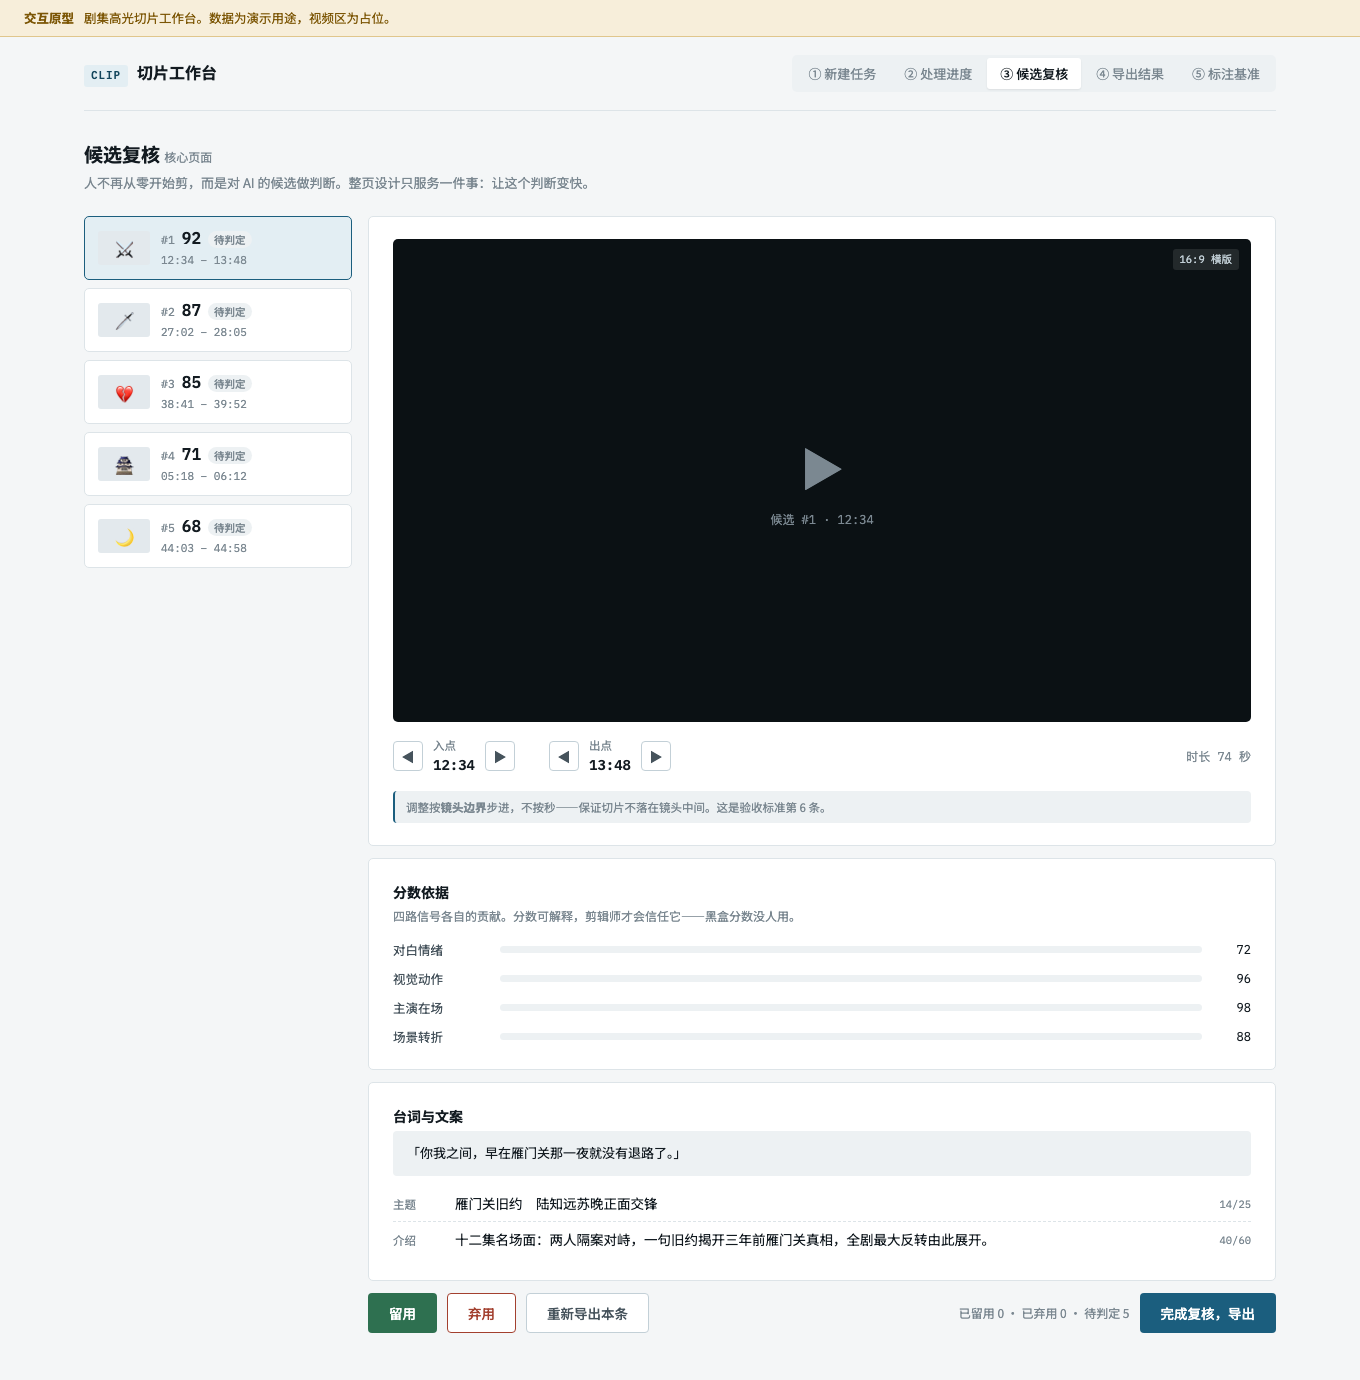Viewport: 1360px width, 1380px height.
Task: Select the broken heart thumbnail of candidate #3
Action: [x=124, y=392]
